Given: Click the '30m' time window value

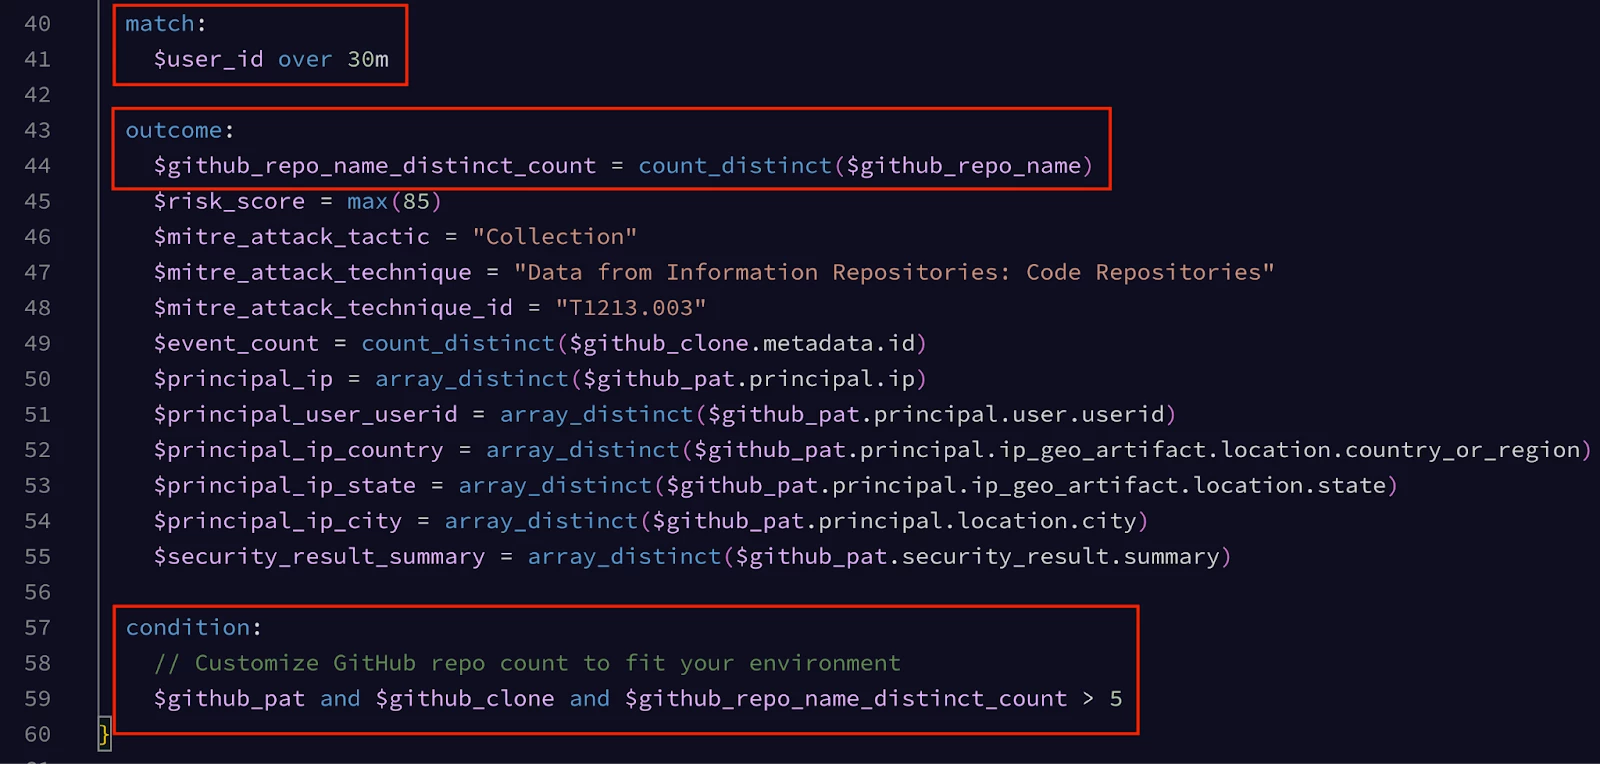Looking at the screenshot, I should 368,60.
